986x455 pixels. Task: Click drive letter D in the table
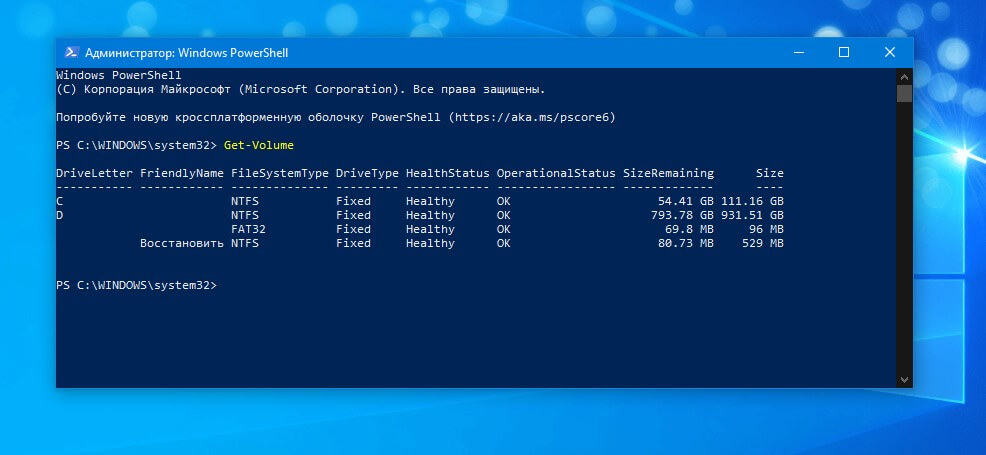tap(60, 215)
